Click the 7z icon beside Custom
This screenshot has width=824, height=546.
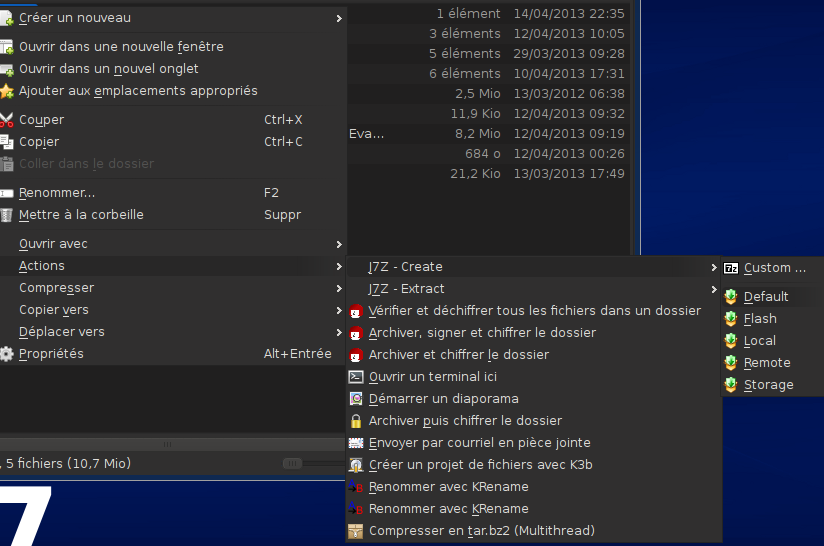click(x=731, y=269)
